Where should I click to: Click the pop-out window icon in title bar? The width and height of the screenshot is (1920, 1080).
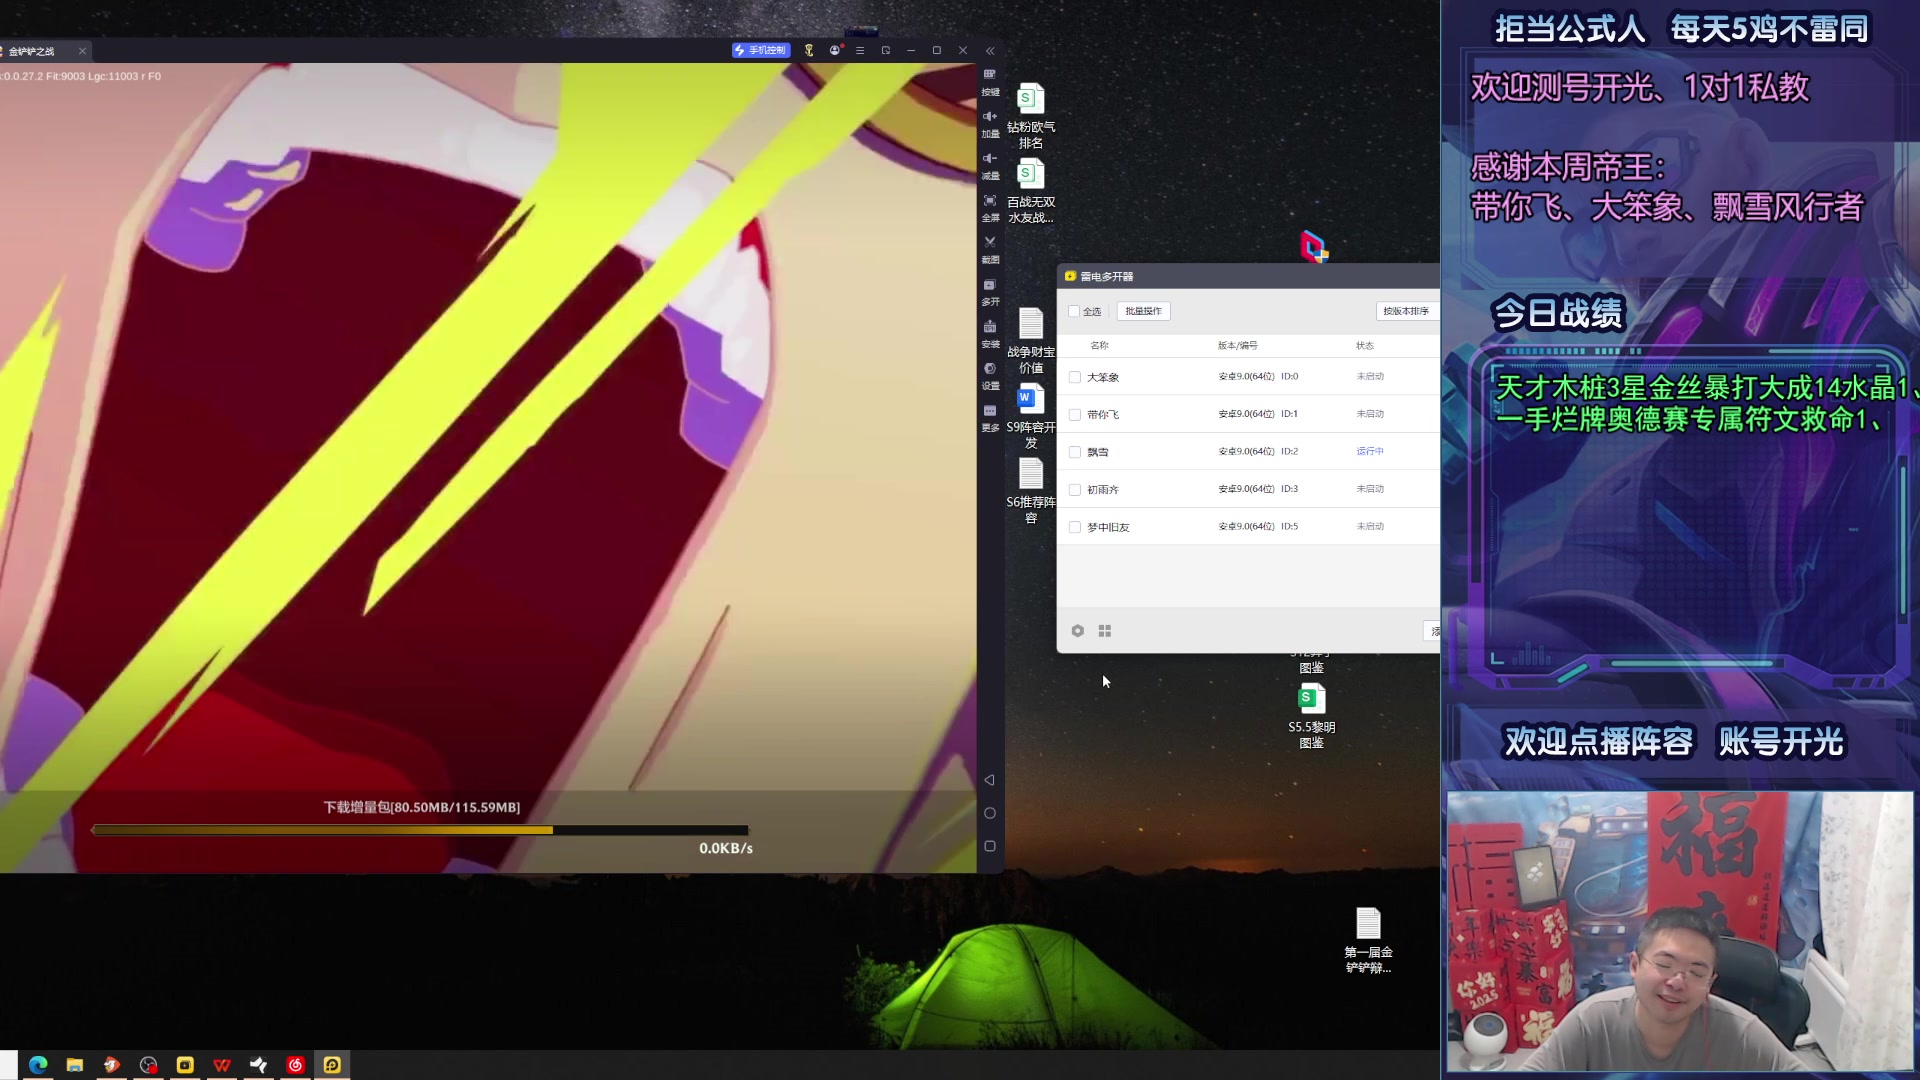(x=886, y=50)
